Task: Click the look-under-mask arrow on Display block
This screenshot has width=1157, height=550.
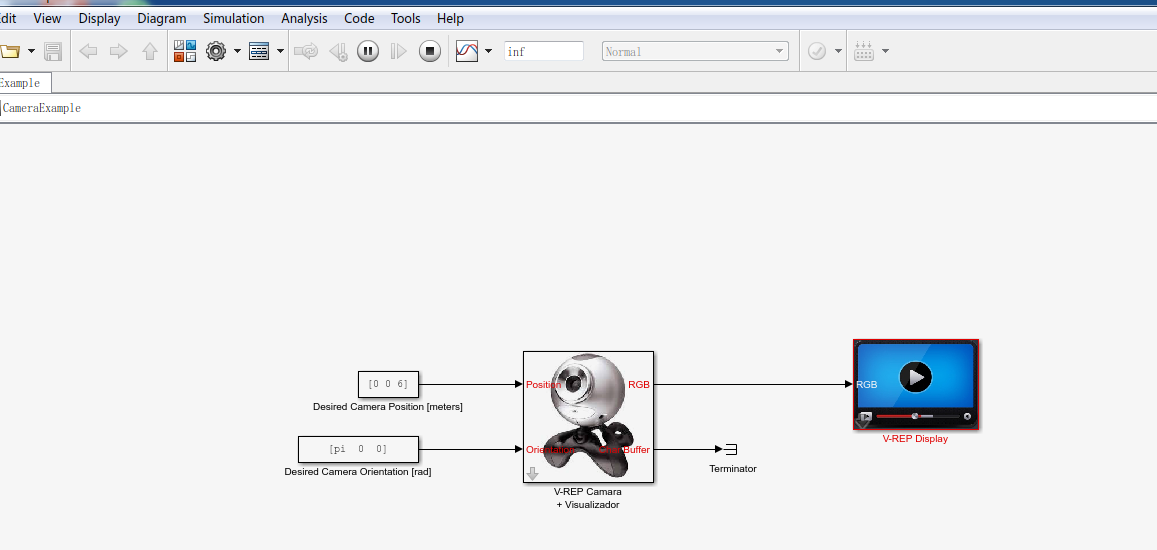Action: (x=862, y=421)
